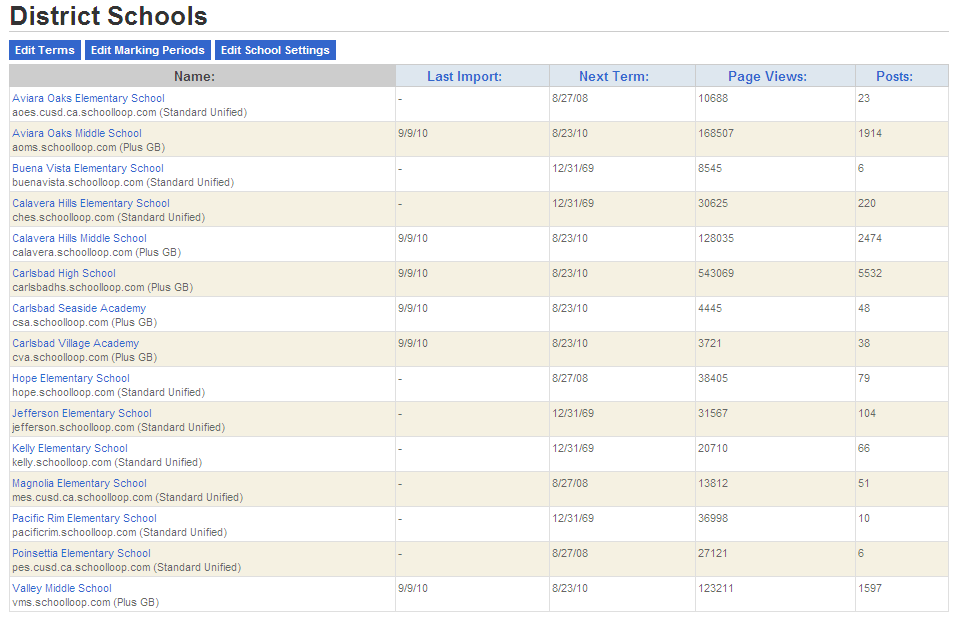Click csa.schoolloop.com domain text
Screen dimensions: 958x629
[x=60, y=322]
